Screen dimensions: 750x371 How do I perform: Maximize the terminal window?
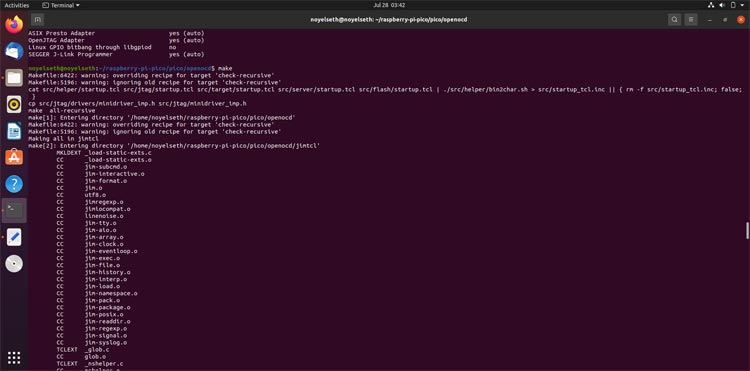point(725,20)
